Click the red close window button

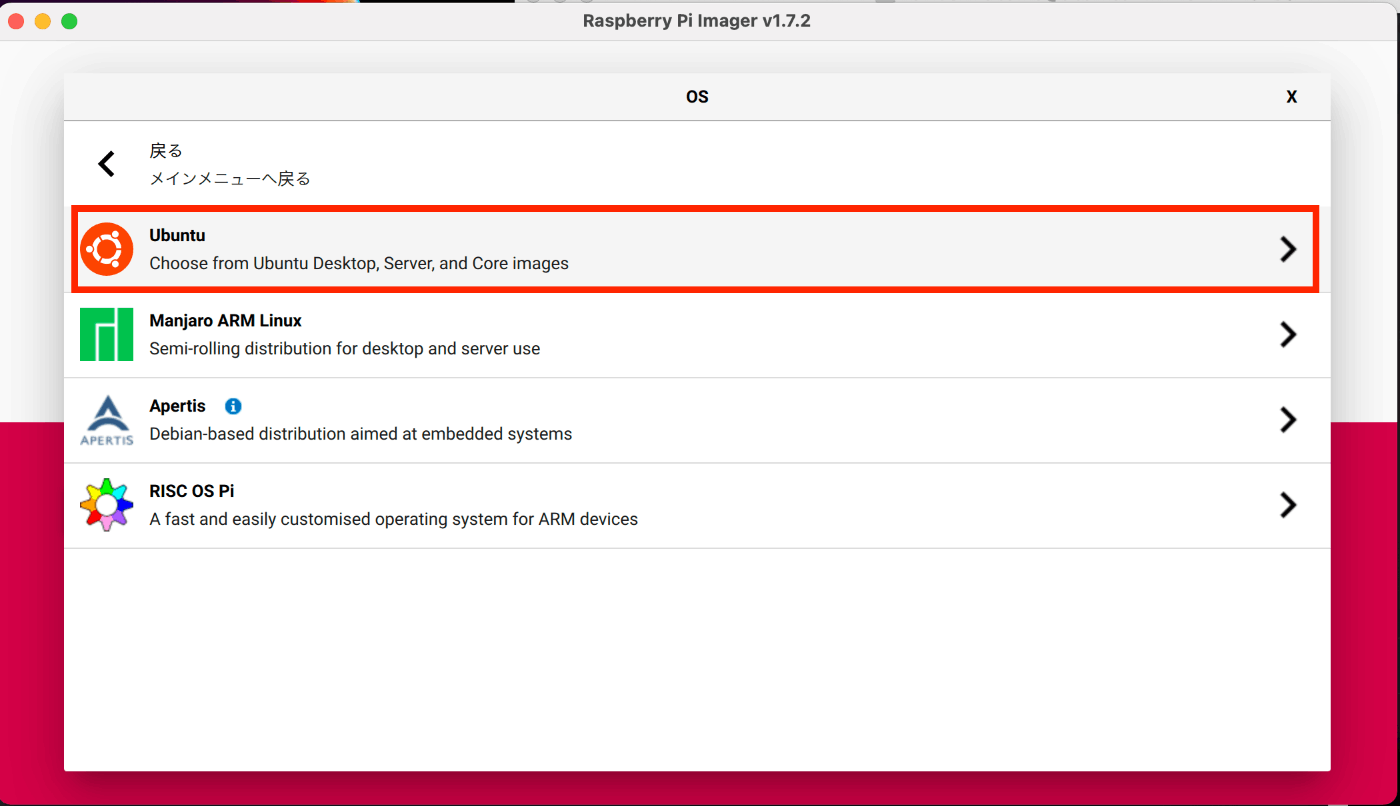pos(16,21)
